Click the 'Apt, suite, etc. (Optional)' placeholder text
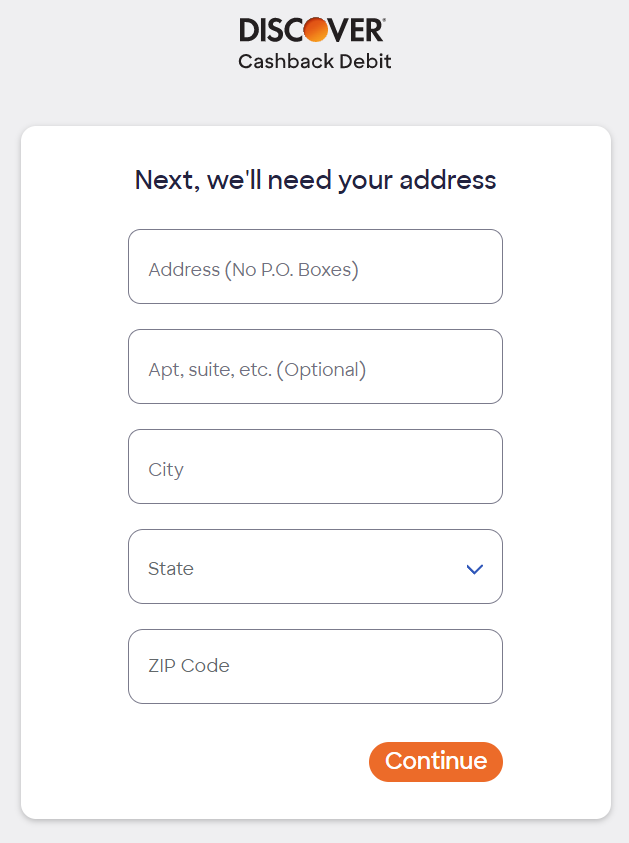This screenshot has width=629, height=843. 258,370
